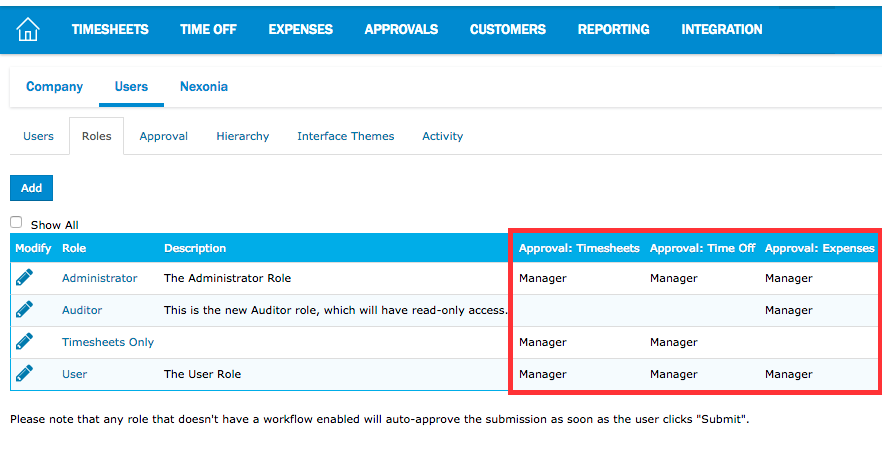This screenshot has height=466, width=882.
Task: Click the Description column header
Action: point(195,248)
